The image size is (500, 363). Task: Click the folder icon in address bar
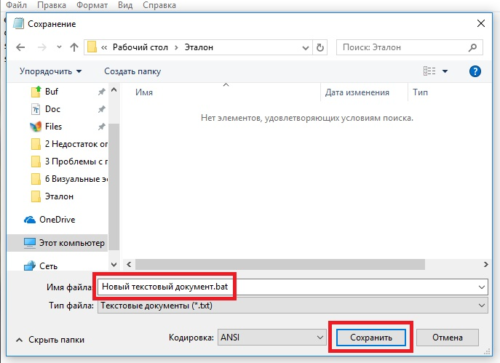point(92,47)
